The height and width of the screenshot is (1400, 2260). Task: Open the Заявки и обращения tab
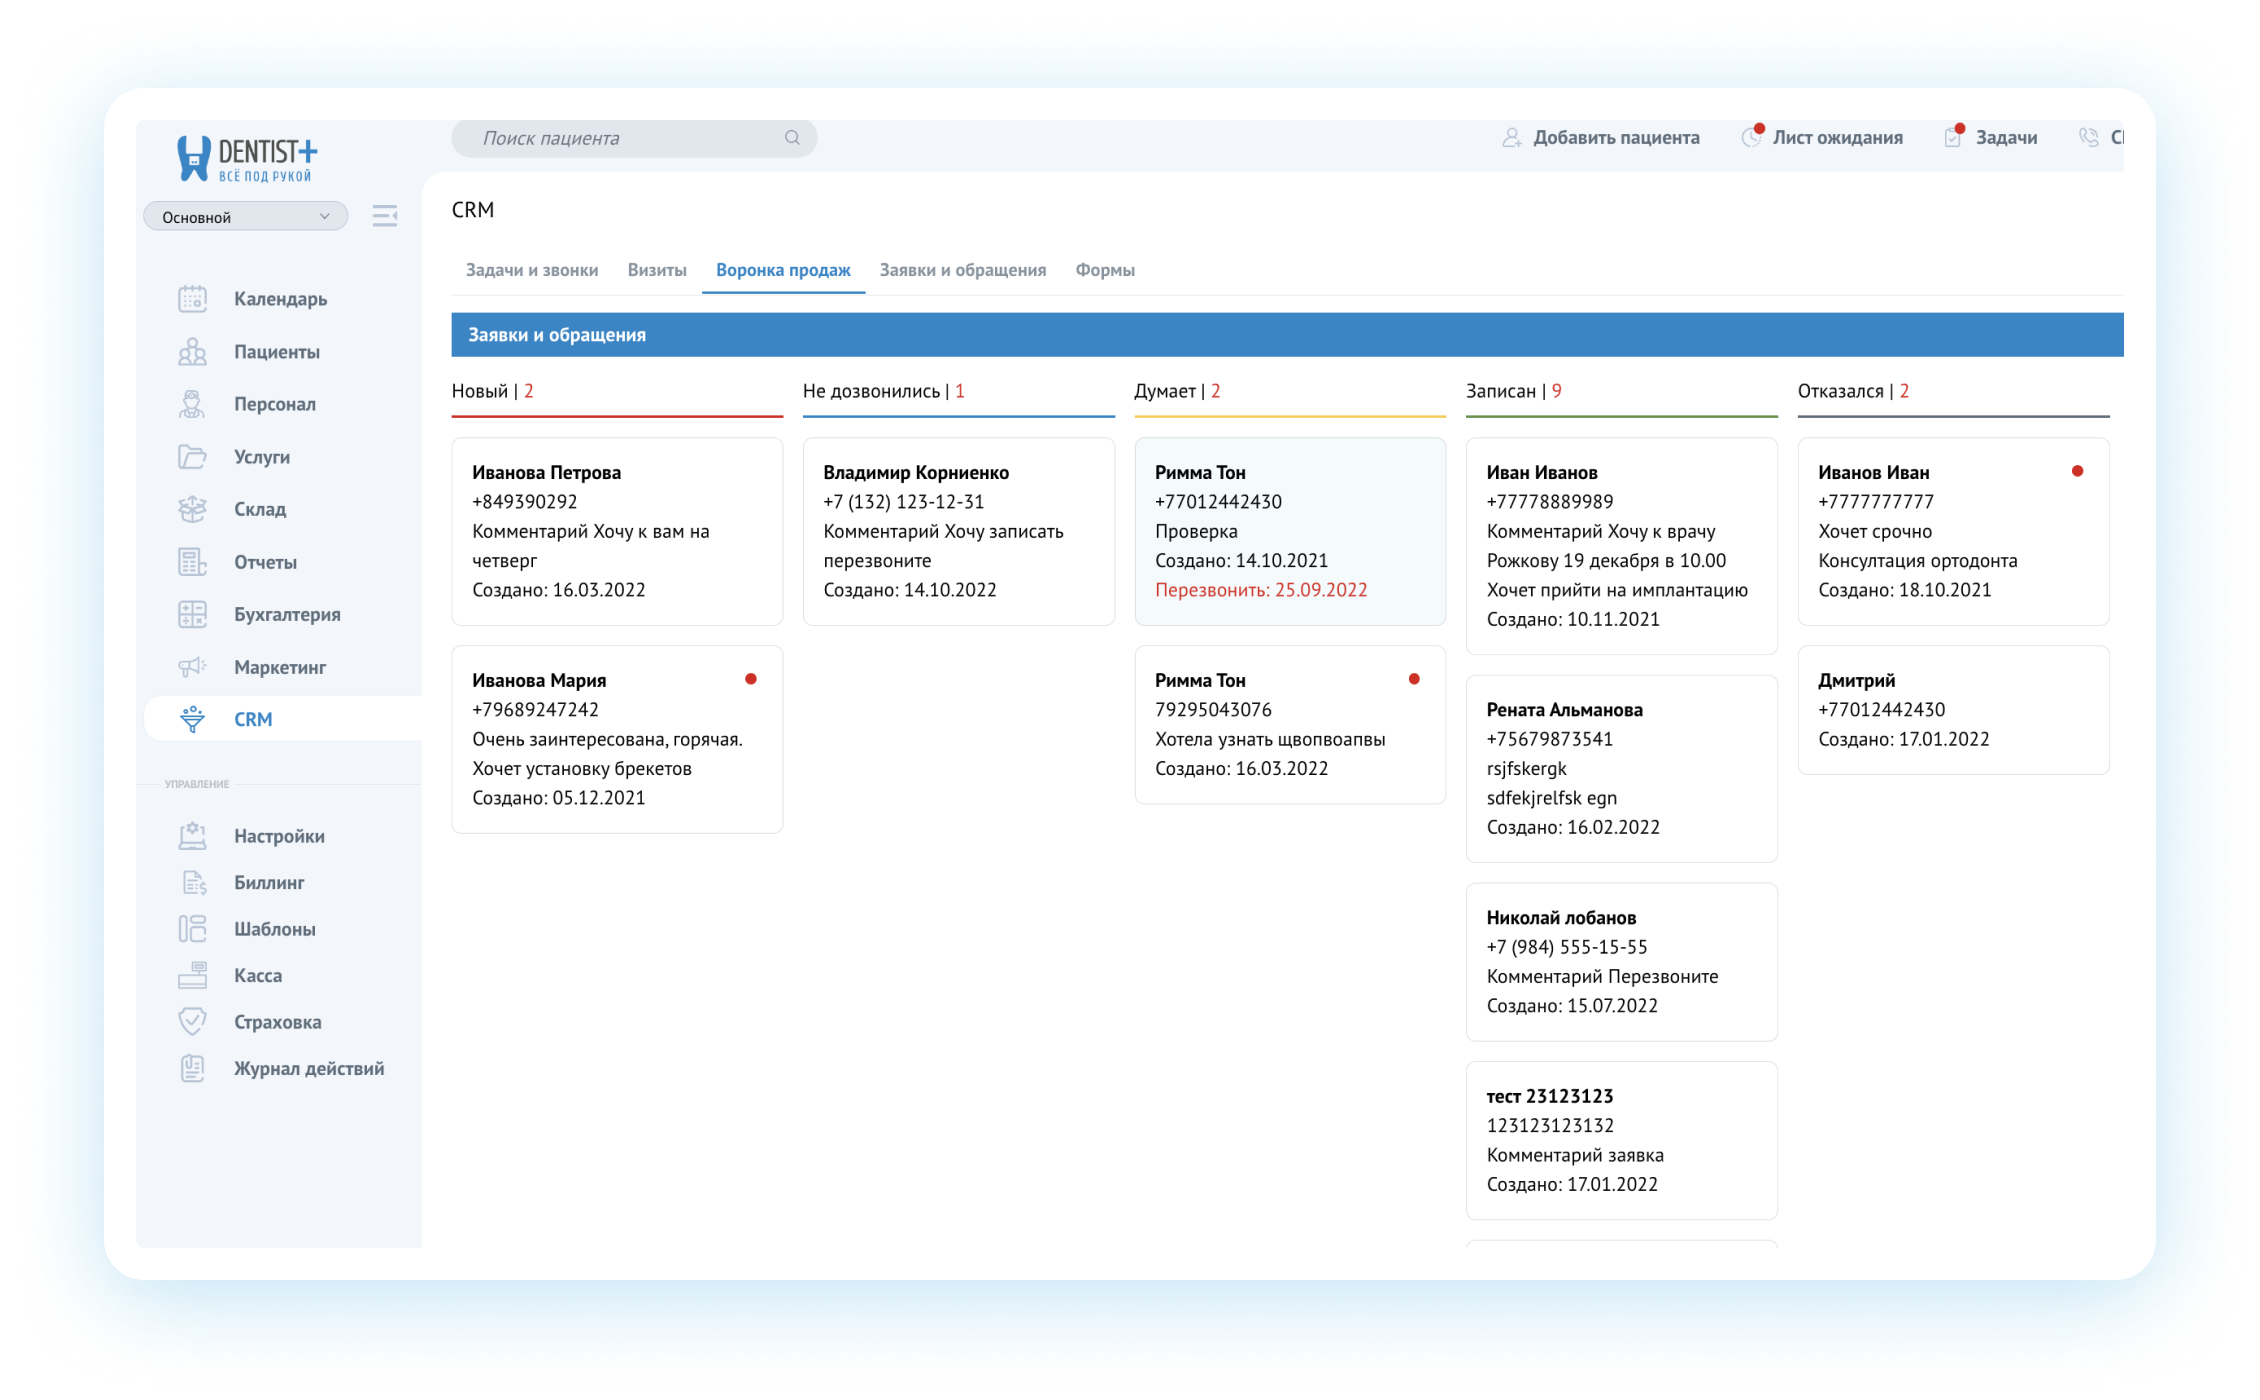pyautogui.click(x=962, y=270)
